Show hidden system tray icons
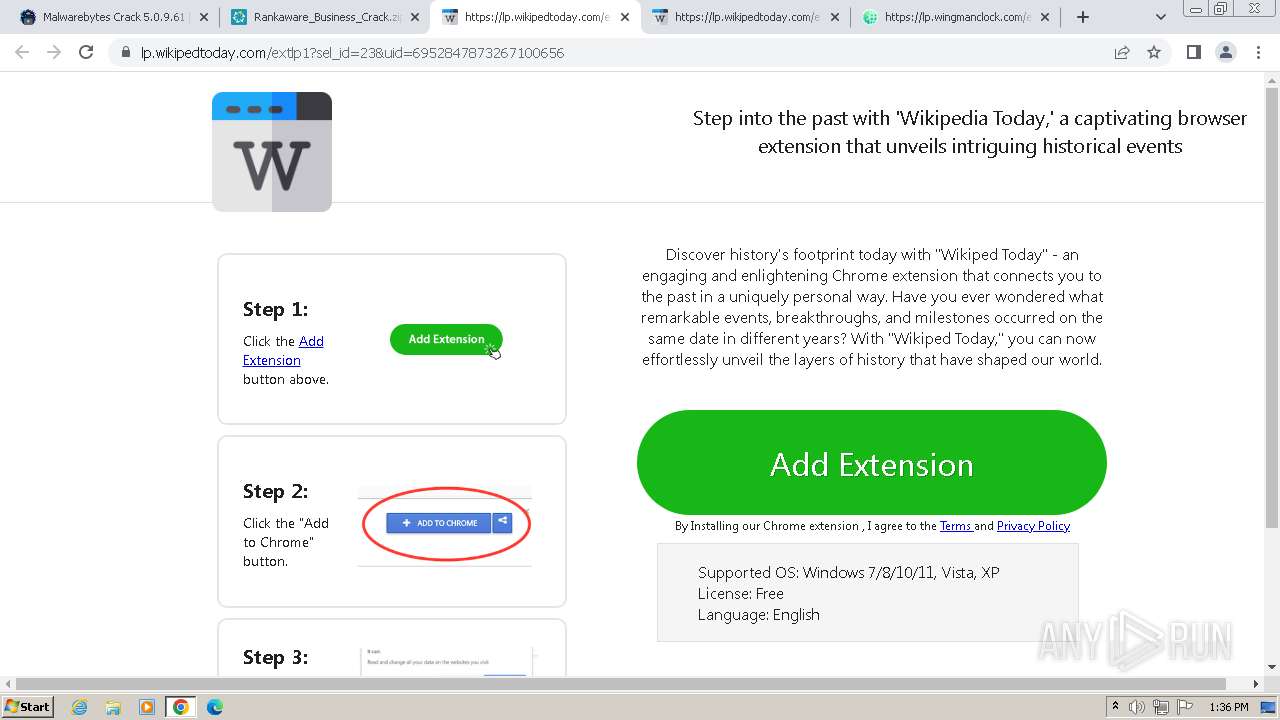Viewport: 1280px width, 720px height. pyautogui.click(x=1116, y=707)
